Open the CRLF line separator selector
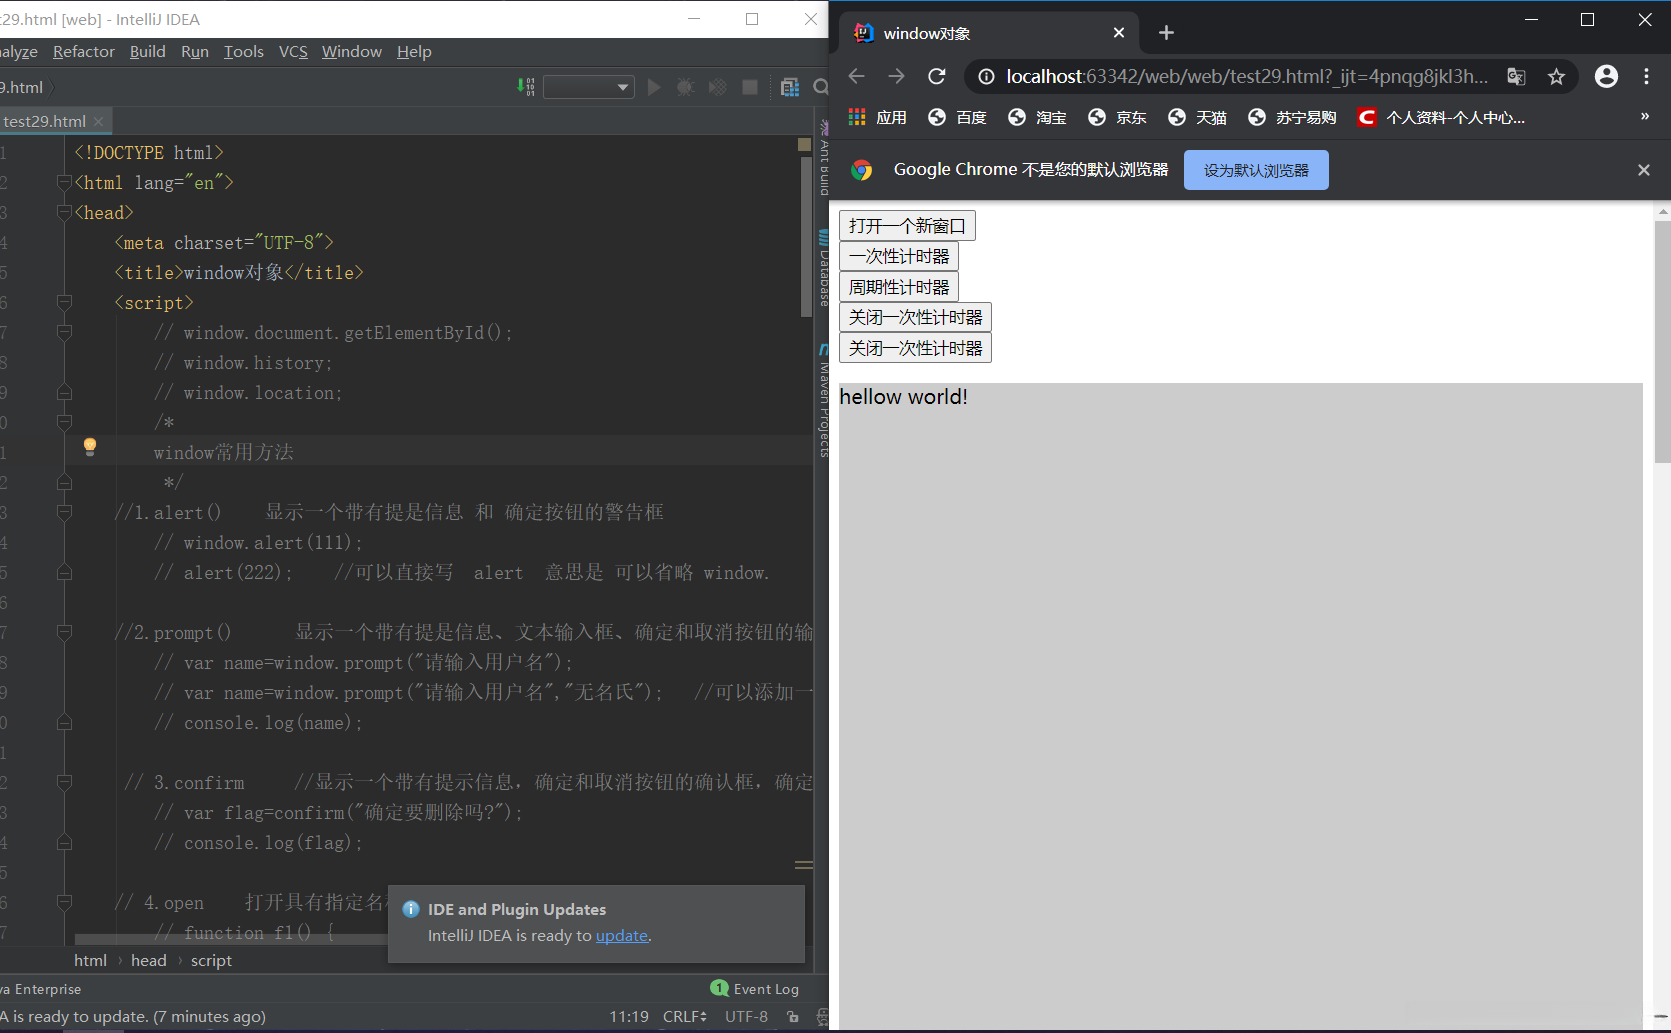Image resolution: width=1671 pixels, height=1033 pixels. (x=684, y=1016)
